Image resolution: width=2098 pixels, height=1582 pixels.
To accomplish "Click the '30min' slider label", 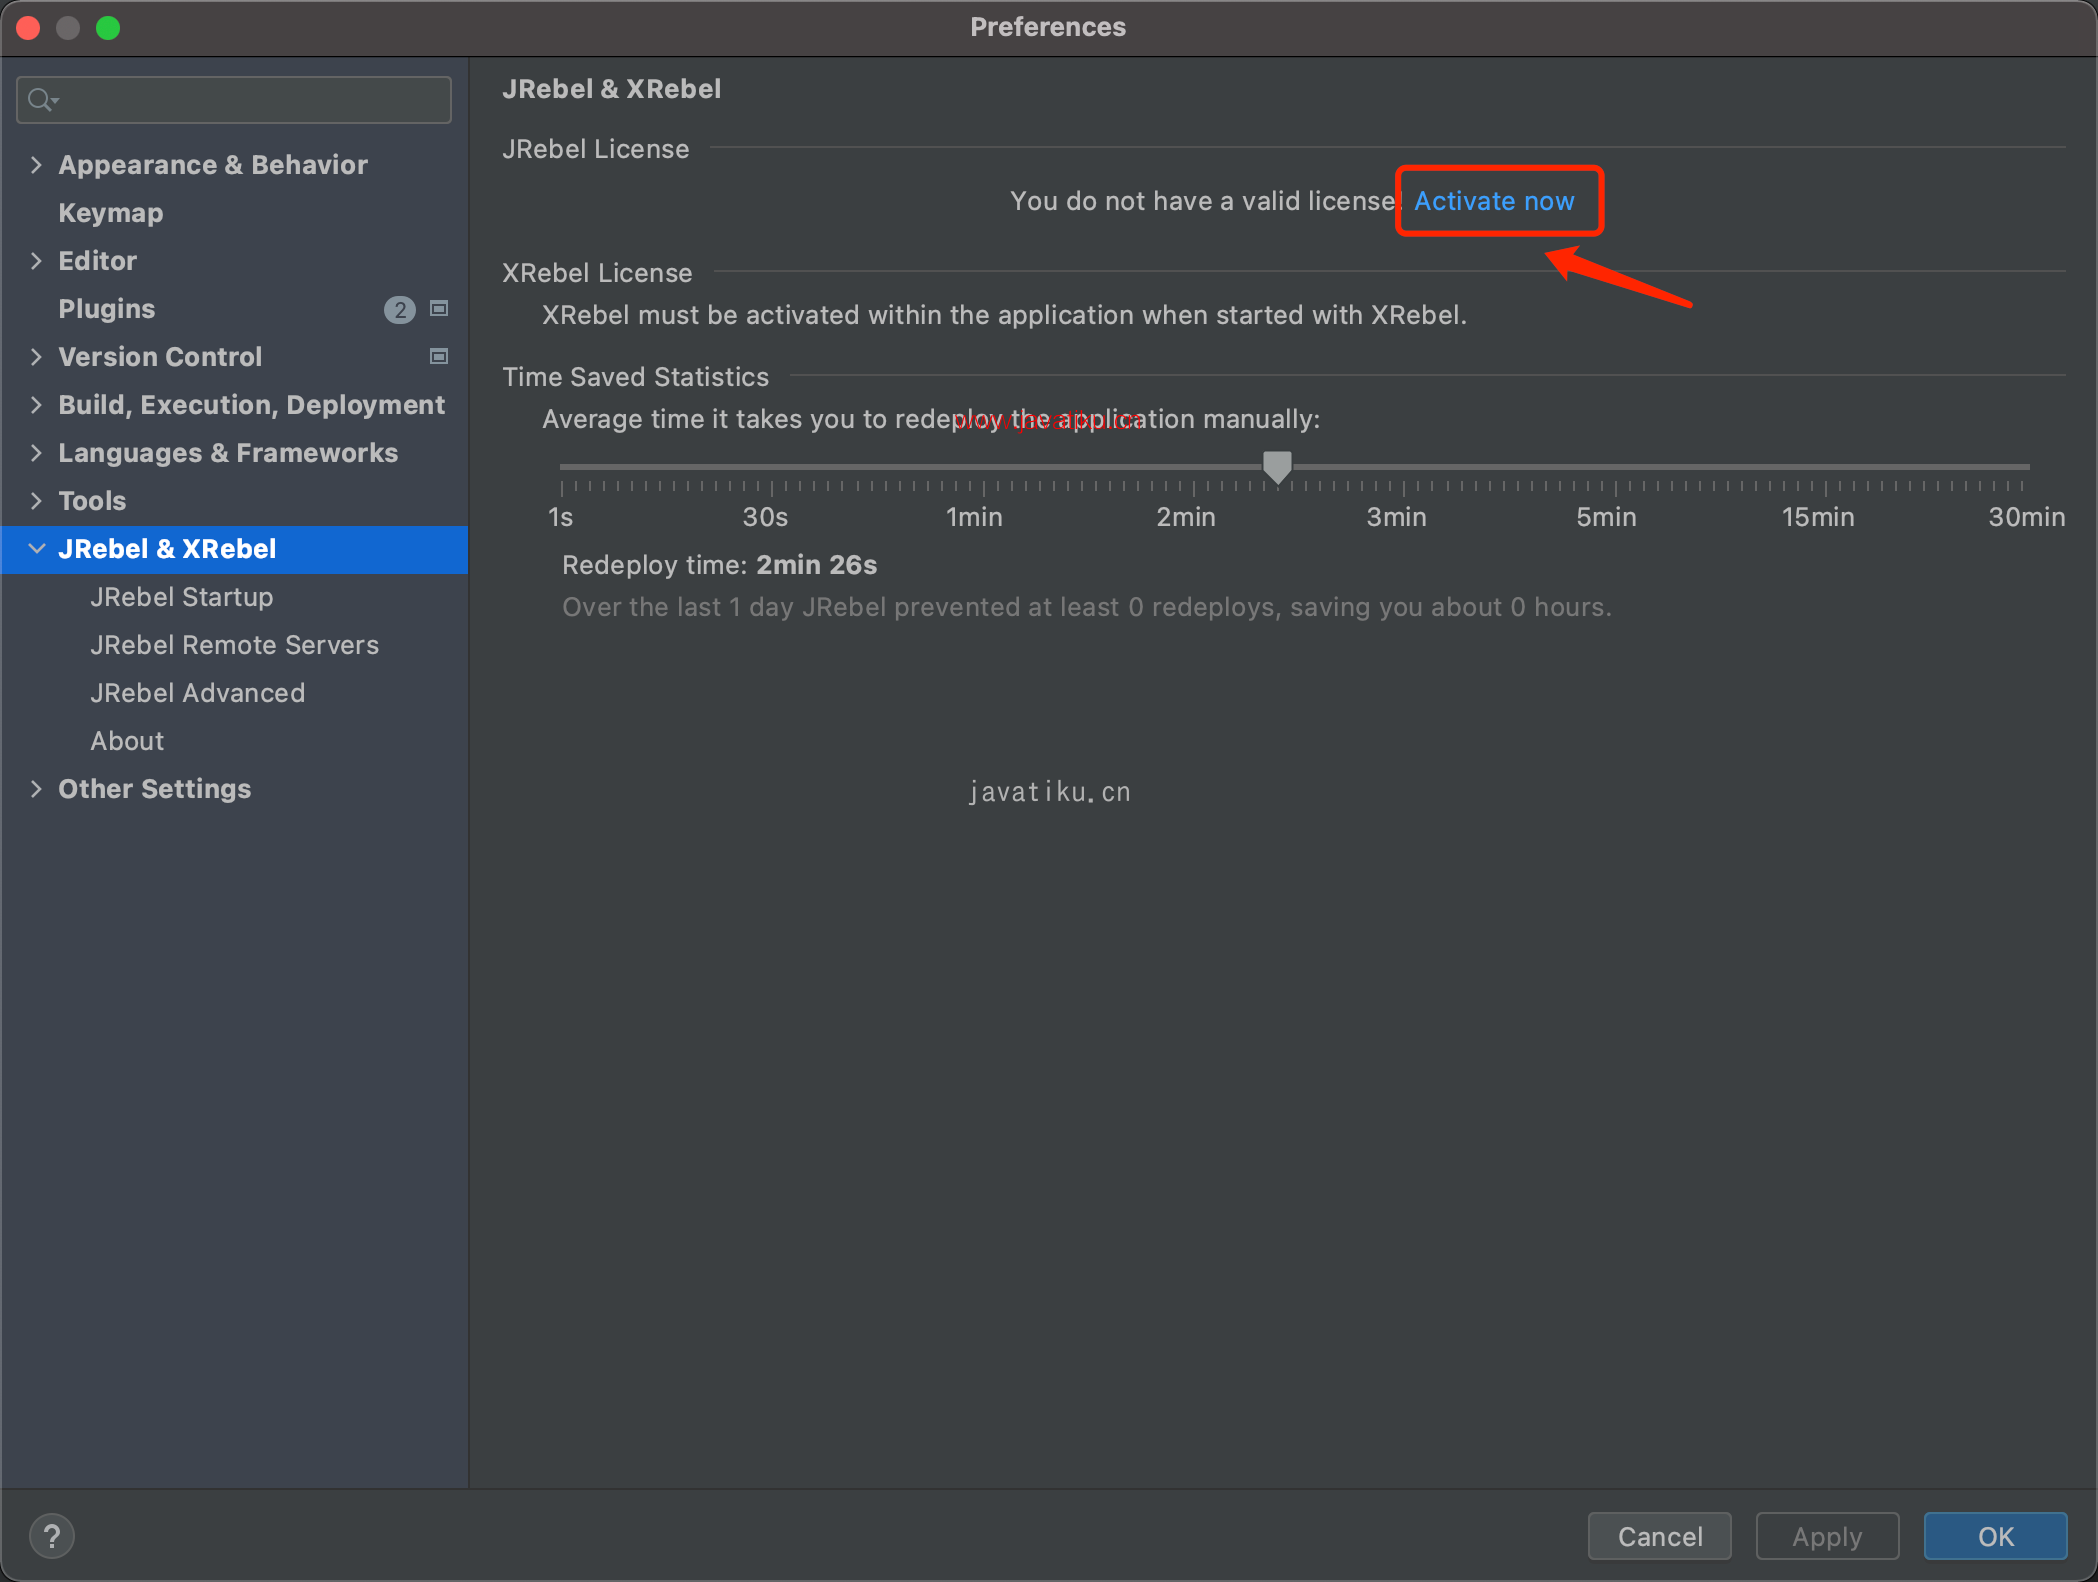I will (x=2027, y=517).
